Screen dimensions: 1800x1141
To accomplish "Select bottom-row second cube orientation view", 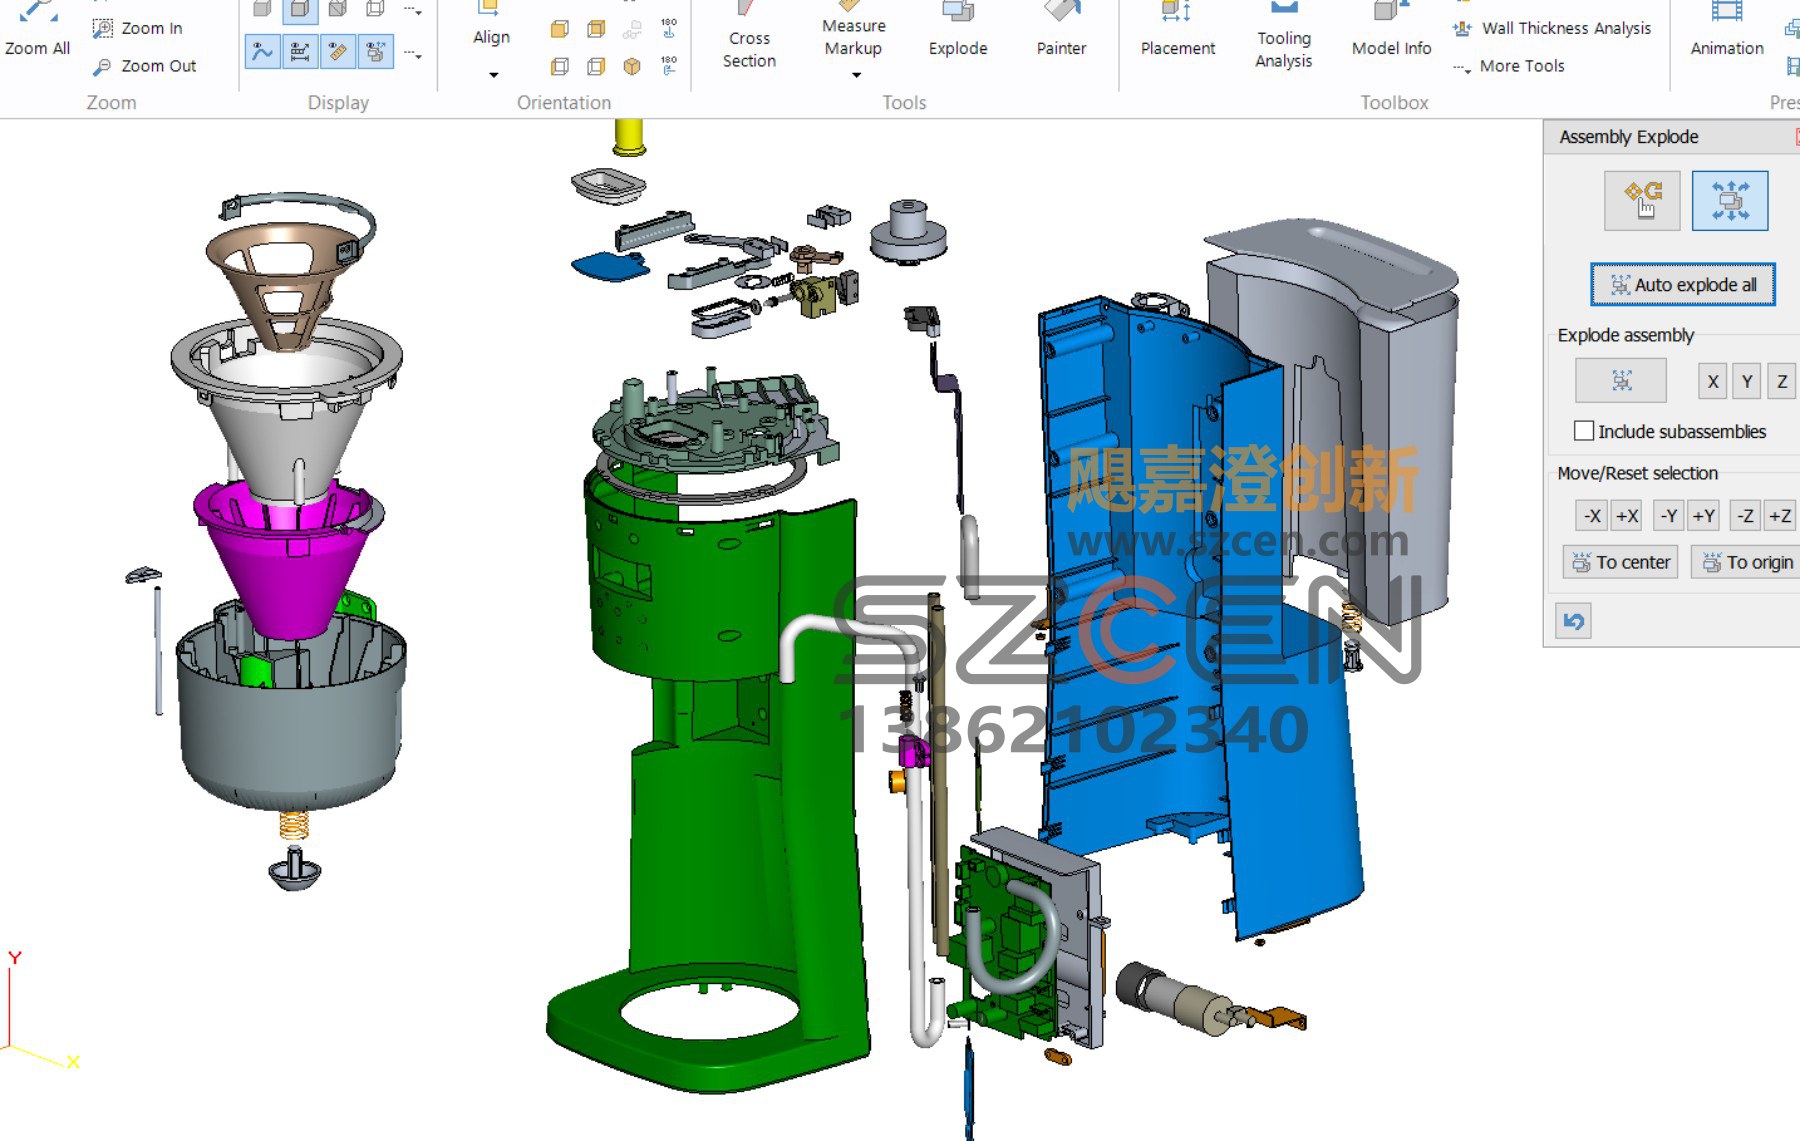I will coord(596,67).
